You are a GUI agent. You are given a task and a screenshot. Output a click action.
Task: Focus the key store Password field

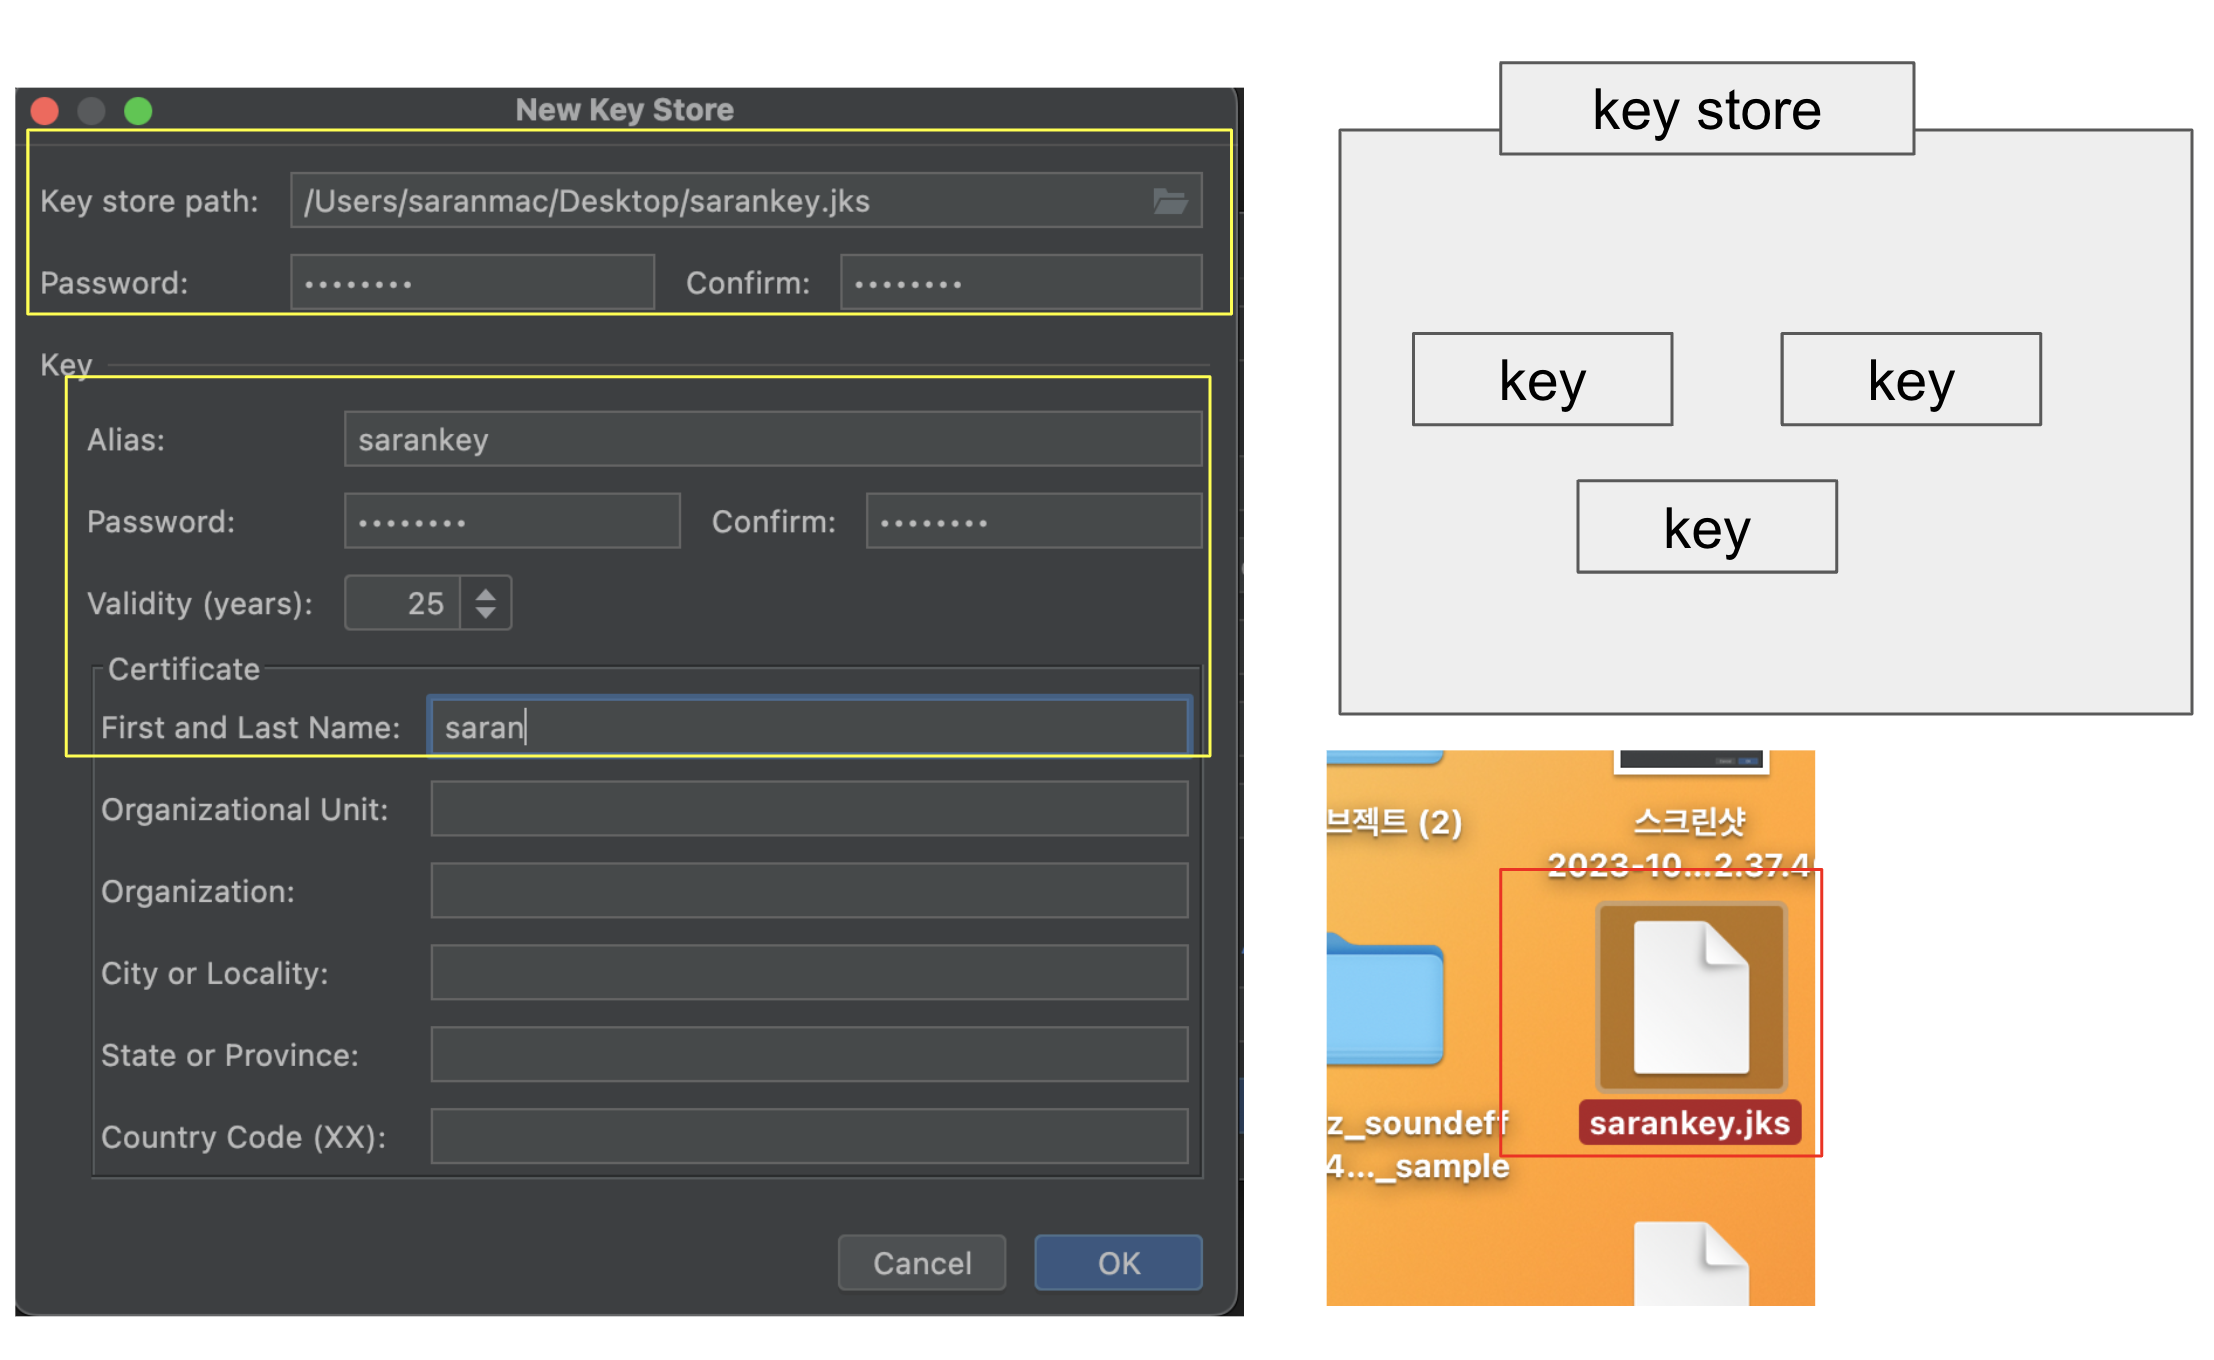click(472, 283)
